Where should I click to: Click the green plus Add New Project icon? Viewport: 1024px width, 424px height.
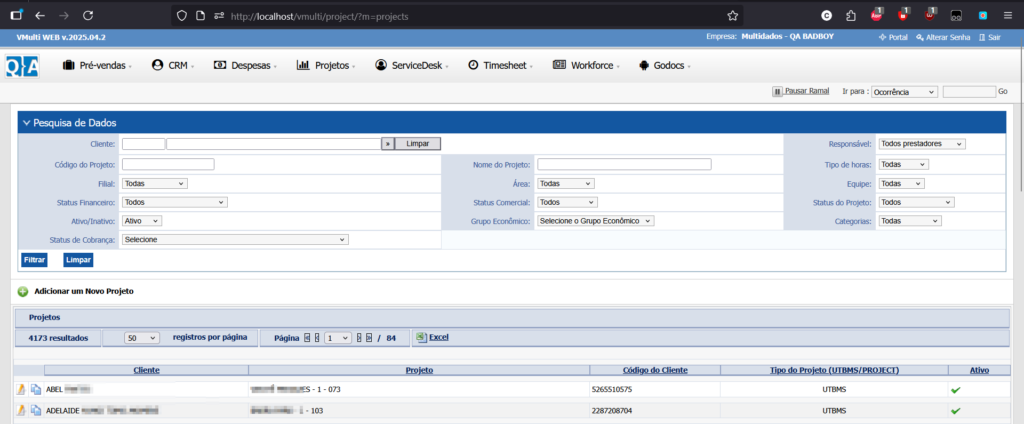pyautogui.click(x=23, y=291)
